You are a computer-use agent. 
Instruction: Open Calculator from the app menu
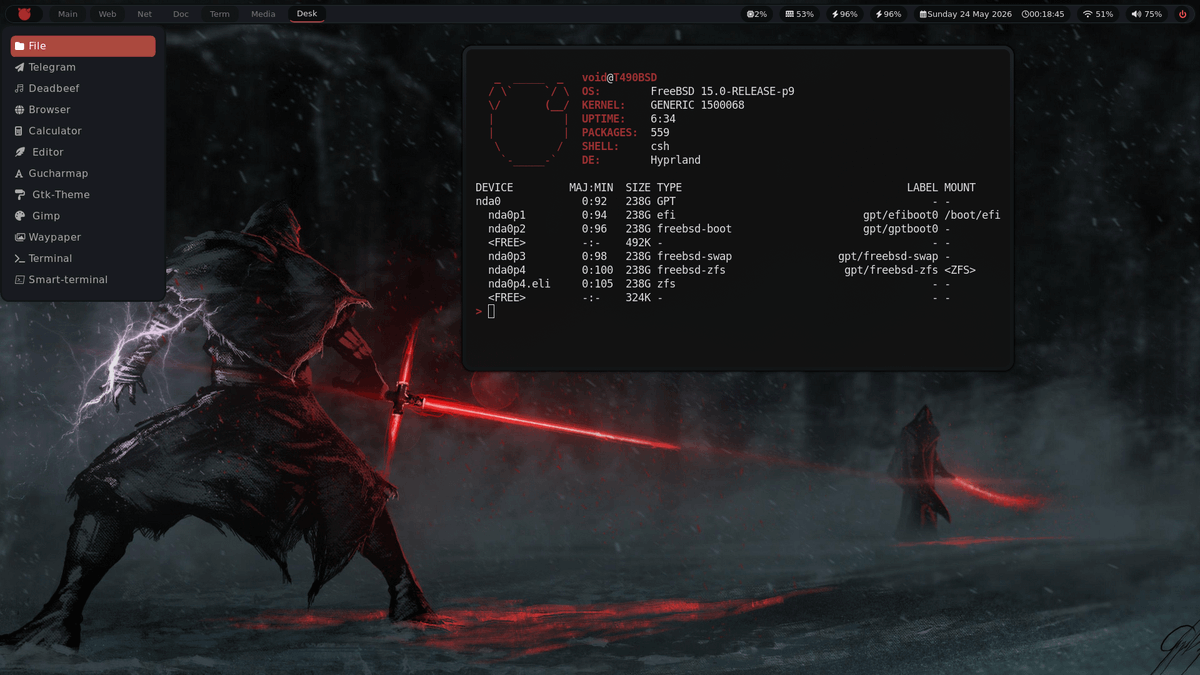(x=83, y=131)
